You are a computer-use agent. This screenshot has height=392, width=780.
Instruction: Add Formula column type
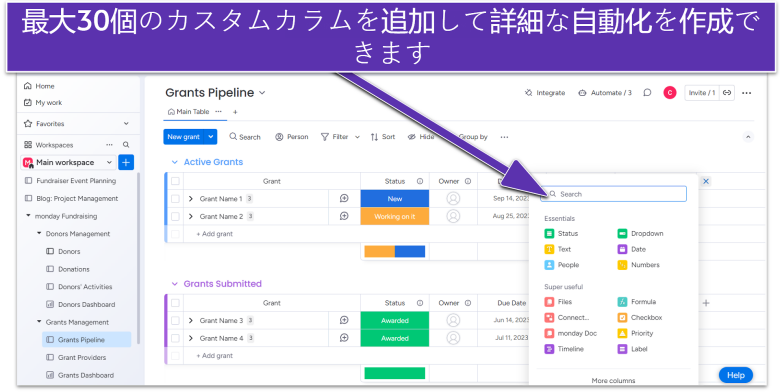click(637, 302)
